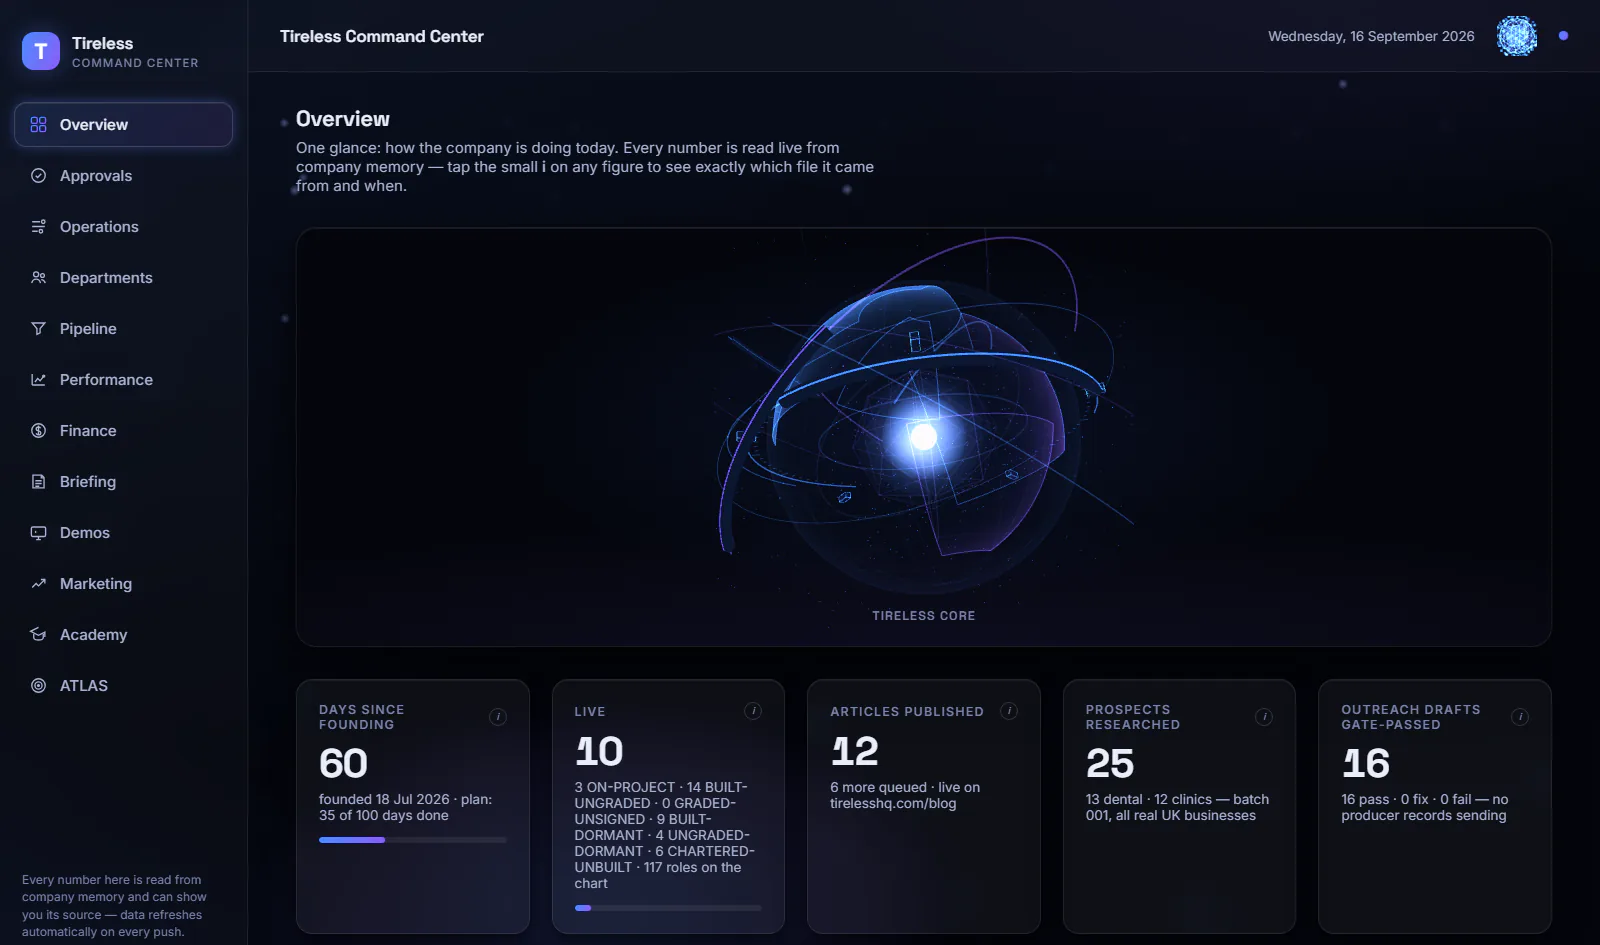Click the Marketing trend arrow icon
This screenshot has height=945, width=1600.
(39, 584)
